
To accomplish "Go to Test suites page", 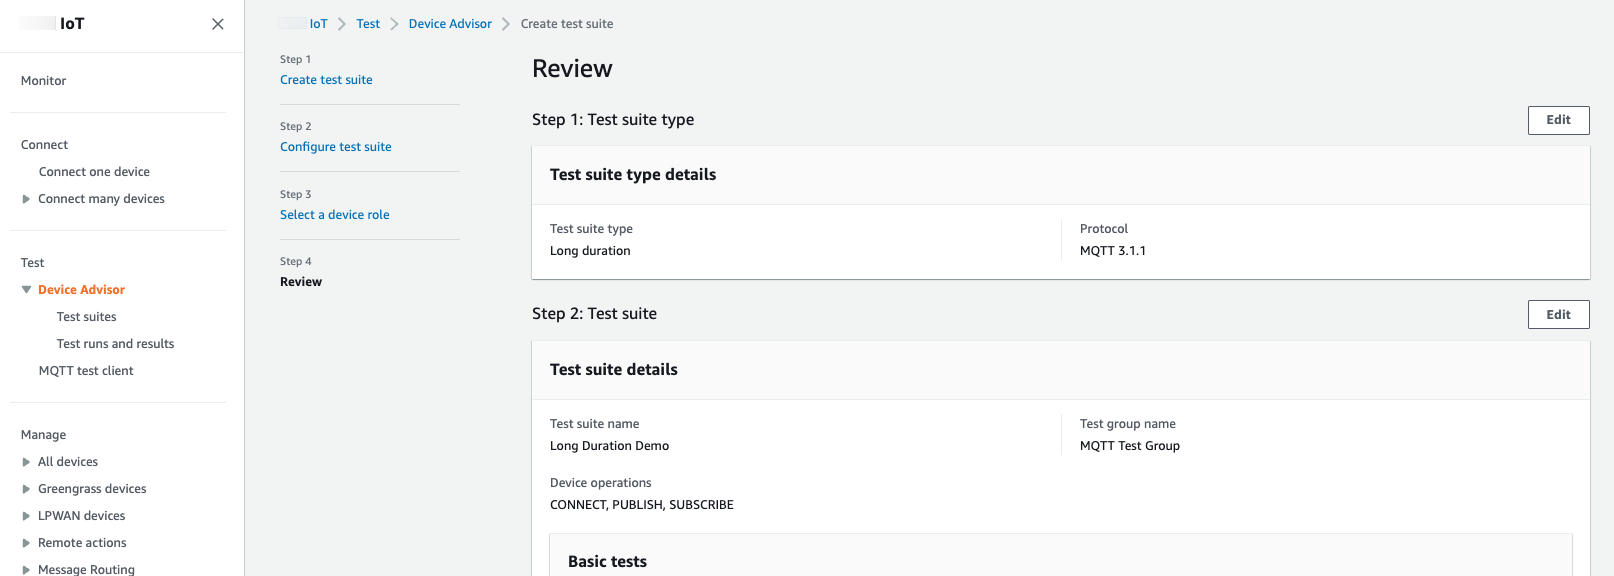I will (86, 317).
